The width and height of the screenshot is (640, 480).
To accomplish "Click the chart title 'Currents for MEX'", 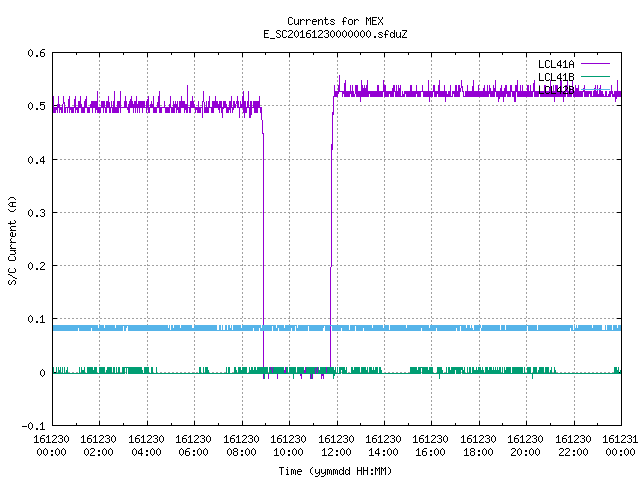I will [x=335, y=21].
